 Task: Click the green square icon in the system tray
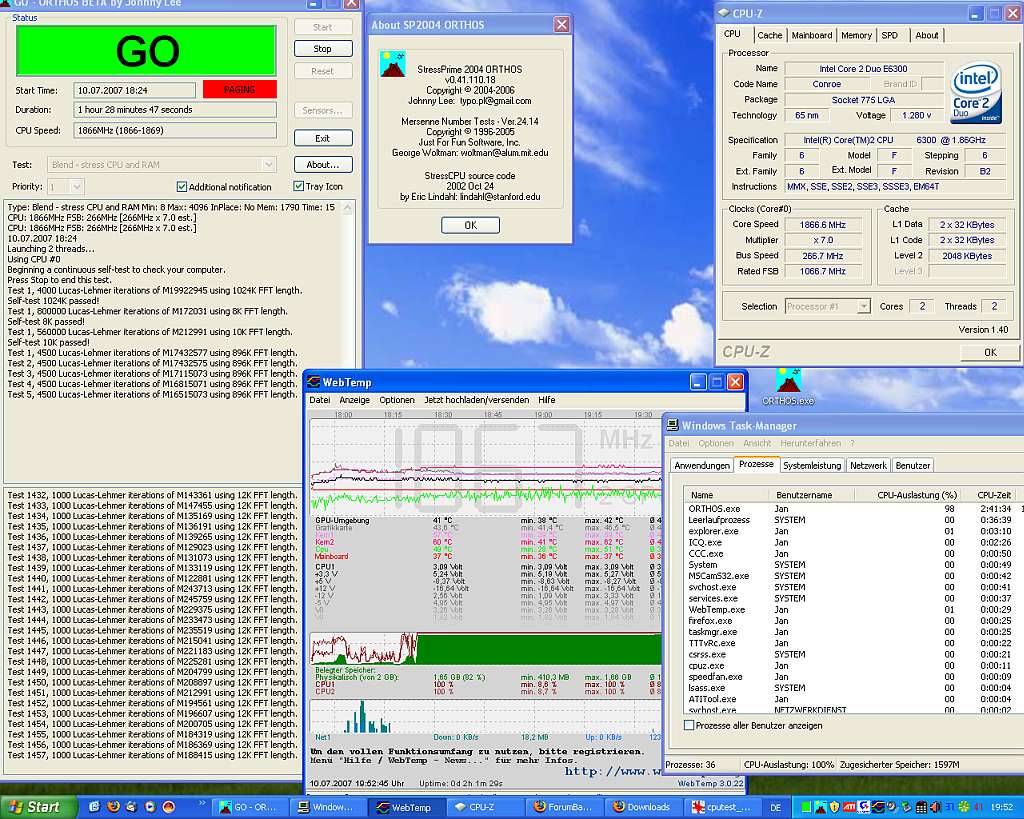[x=806, y=807]
